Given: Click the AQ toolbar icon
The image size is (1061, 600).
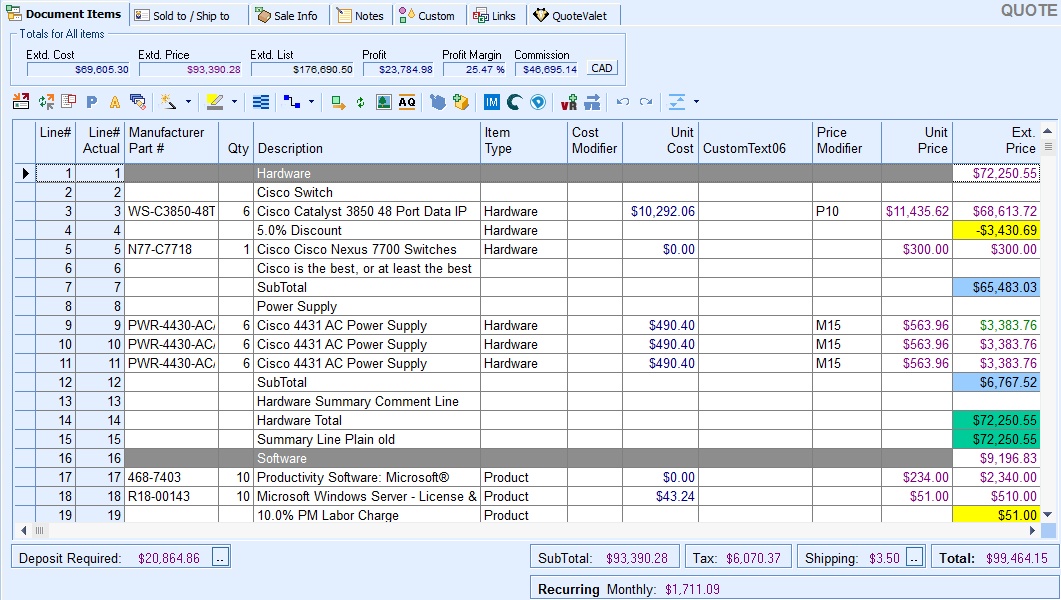Looking at the screenshot, I should [x=407, y=102].
